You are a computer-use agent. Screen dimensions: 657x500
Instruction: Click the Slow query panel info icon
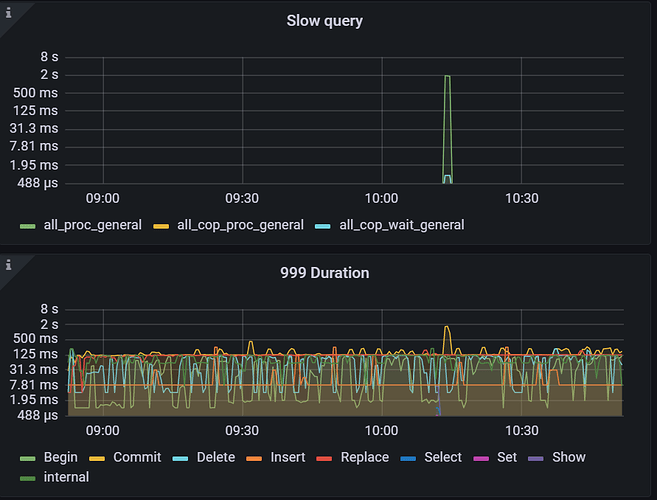(x=8, y=9)
